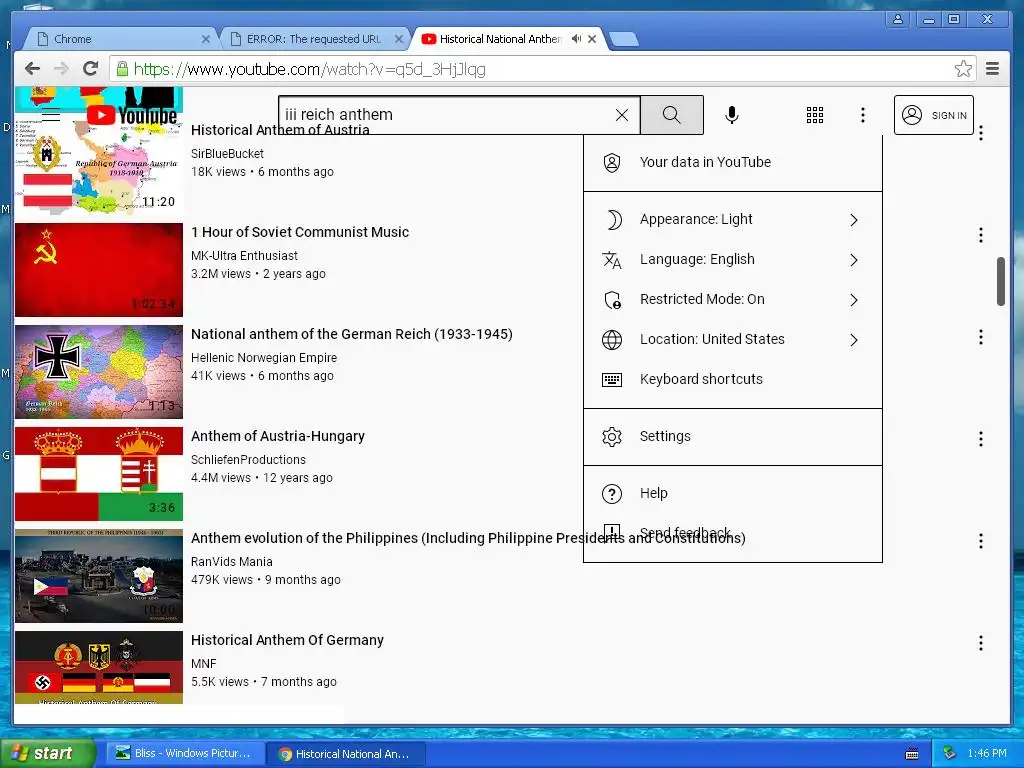Open the Chrome hamburger menu
Image resolution: width=1024 pixels, height=768 pixels.
(992, 69)
